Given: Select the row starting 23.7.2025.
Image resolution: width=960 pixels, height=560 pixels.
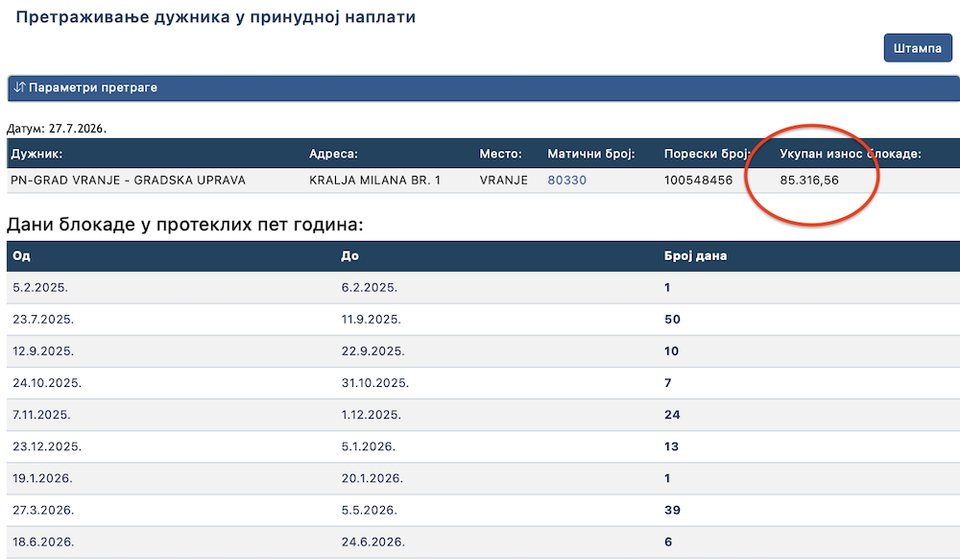Looking at the screenshot, I should click(484, 319).
